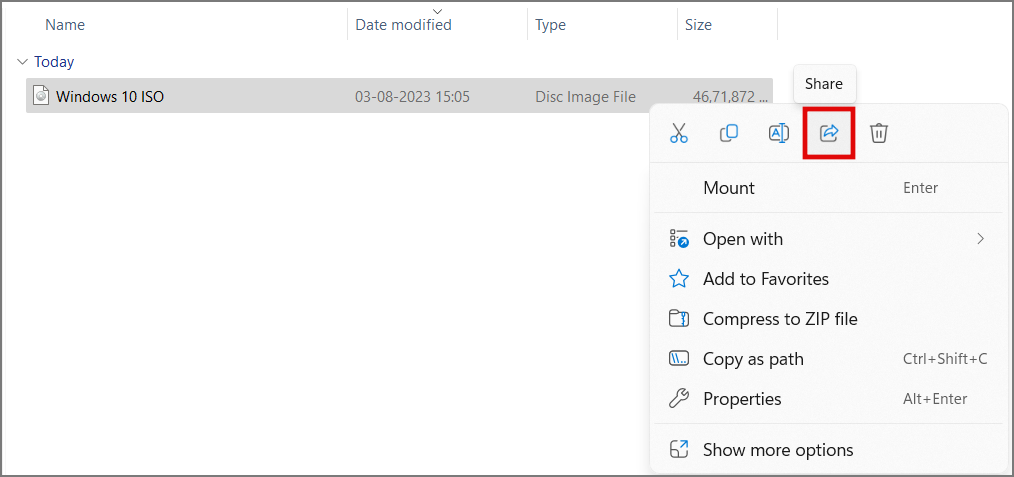1014x477 pixels.
Task: Click the Copy icon in context menu
Action: click(729, 133)
